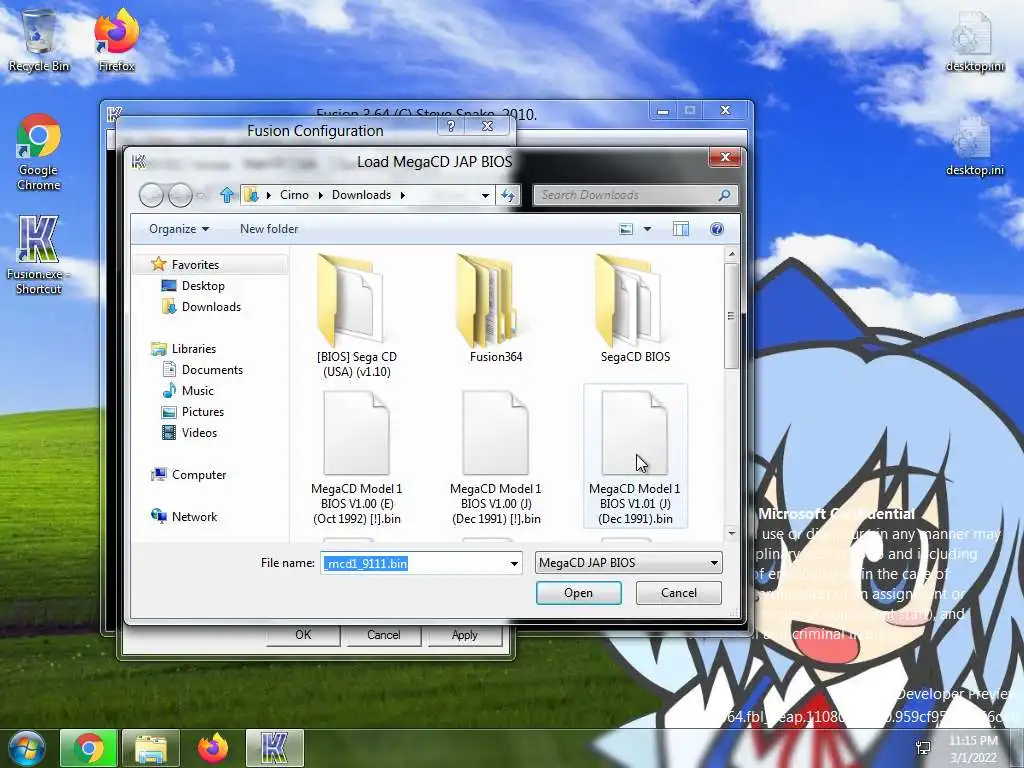Open Pictures library in navigation pane

[x=202, y=411]
